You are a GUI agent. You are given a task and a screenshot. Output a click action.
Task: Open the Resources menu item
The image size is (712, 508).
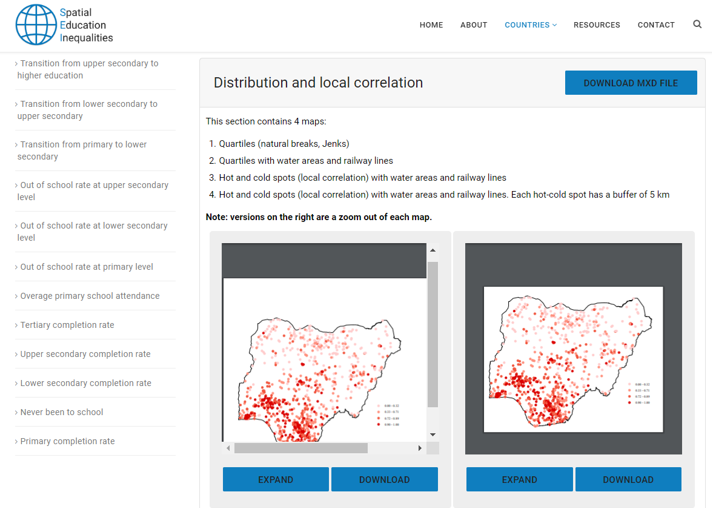pyautogui.click(x=597, y=25)
